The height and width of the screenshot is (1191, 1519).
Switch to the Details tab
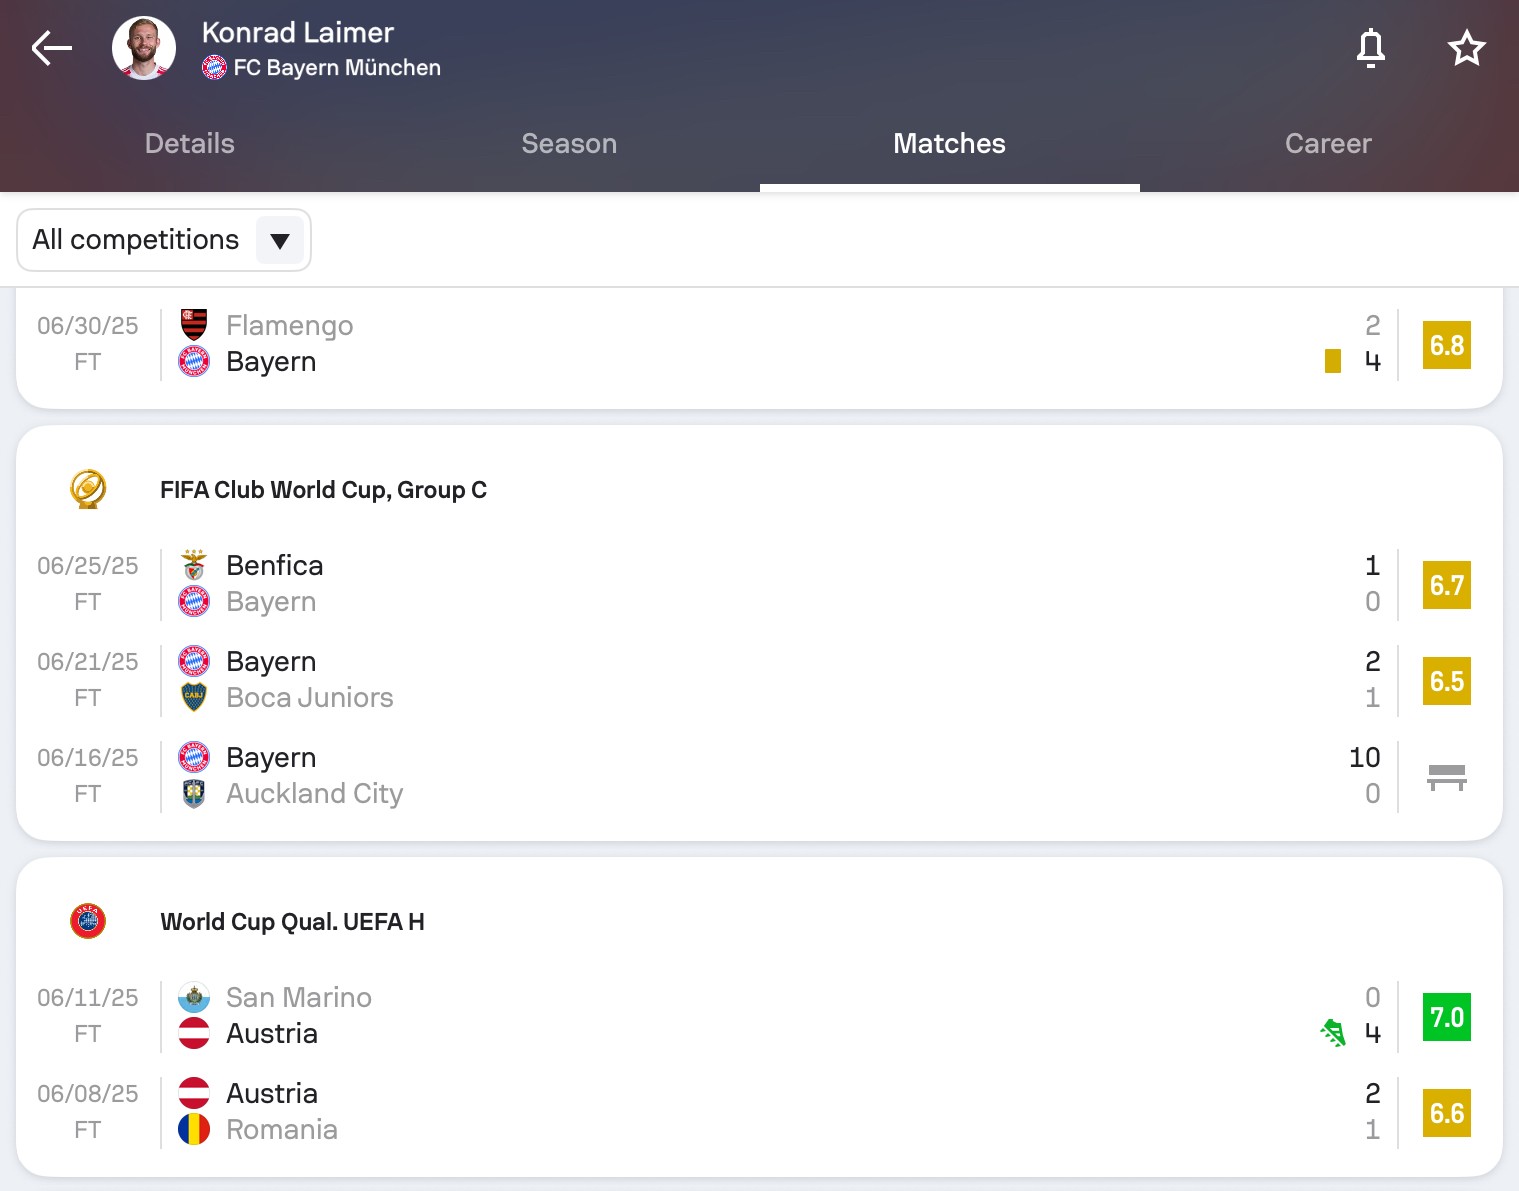(x=189, y=143)
